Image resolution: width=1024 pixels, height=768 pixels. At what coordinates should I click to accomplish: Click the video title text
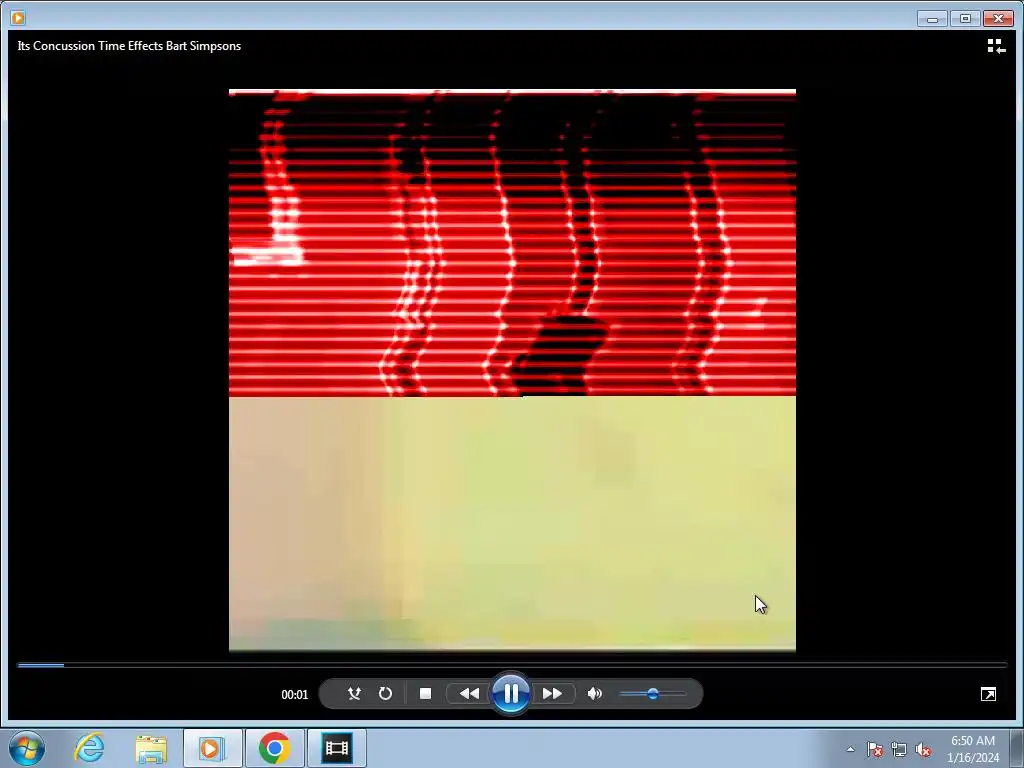(129, 46)
